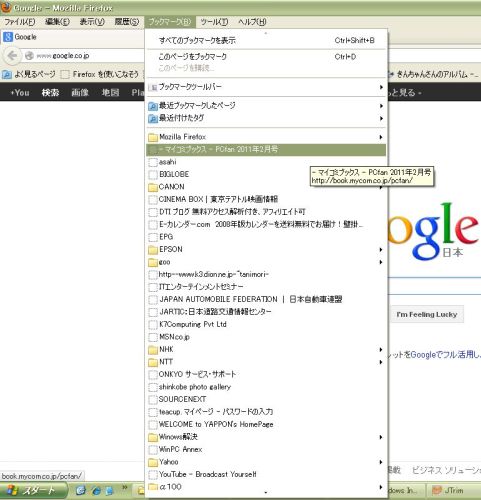Screen dimensions: 481x500
Task: Open the α100 bookmark folder
Action: (266, 487)
